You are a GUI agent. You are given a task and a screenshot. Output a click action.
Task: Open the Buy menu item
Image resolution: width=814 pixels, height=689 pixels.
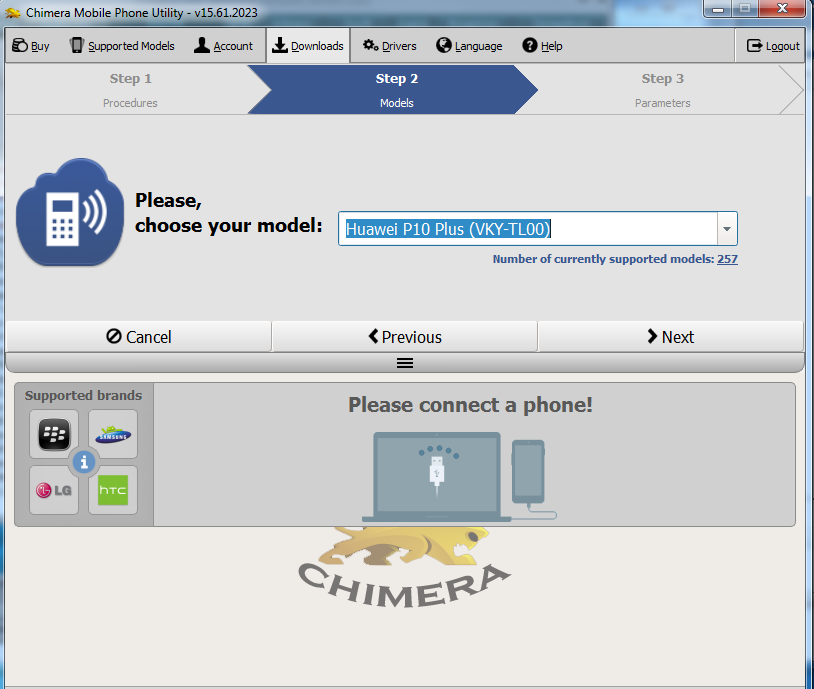(x=31, y=46)
